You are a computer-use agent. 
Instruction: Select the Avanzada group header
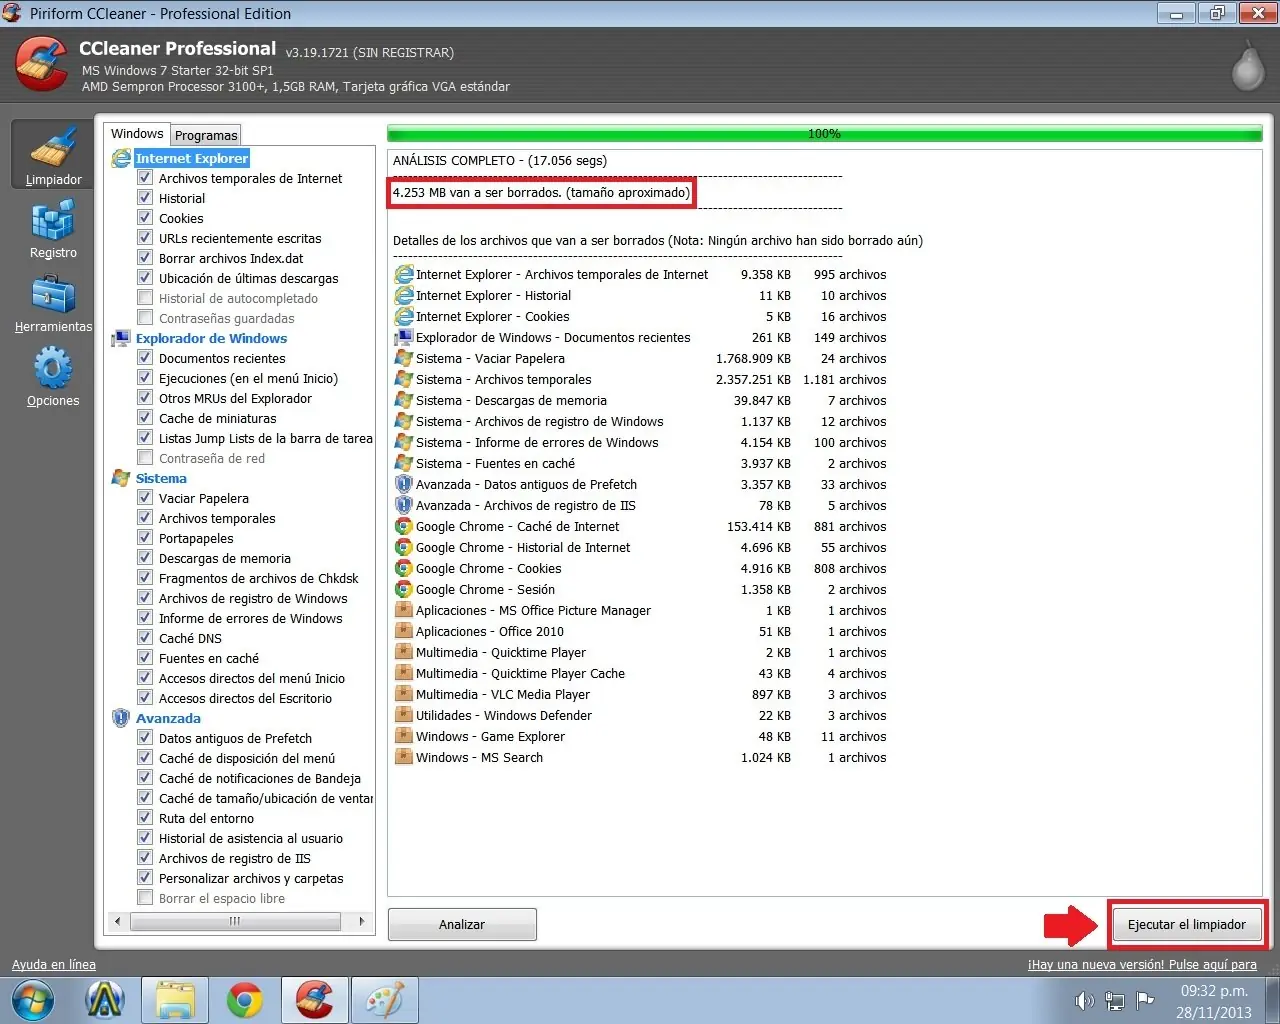pos(168,718)
